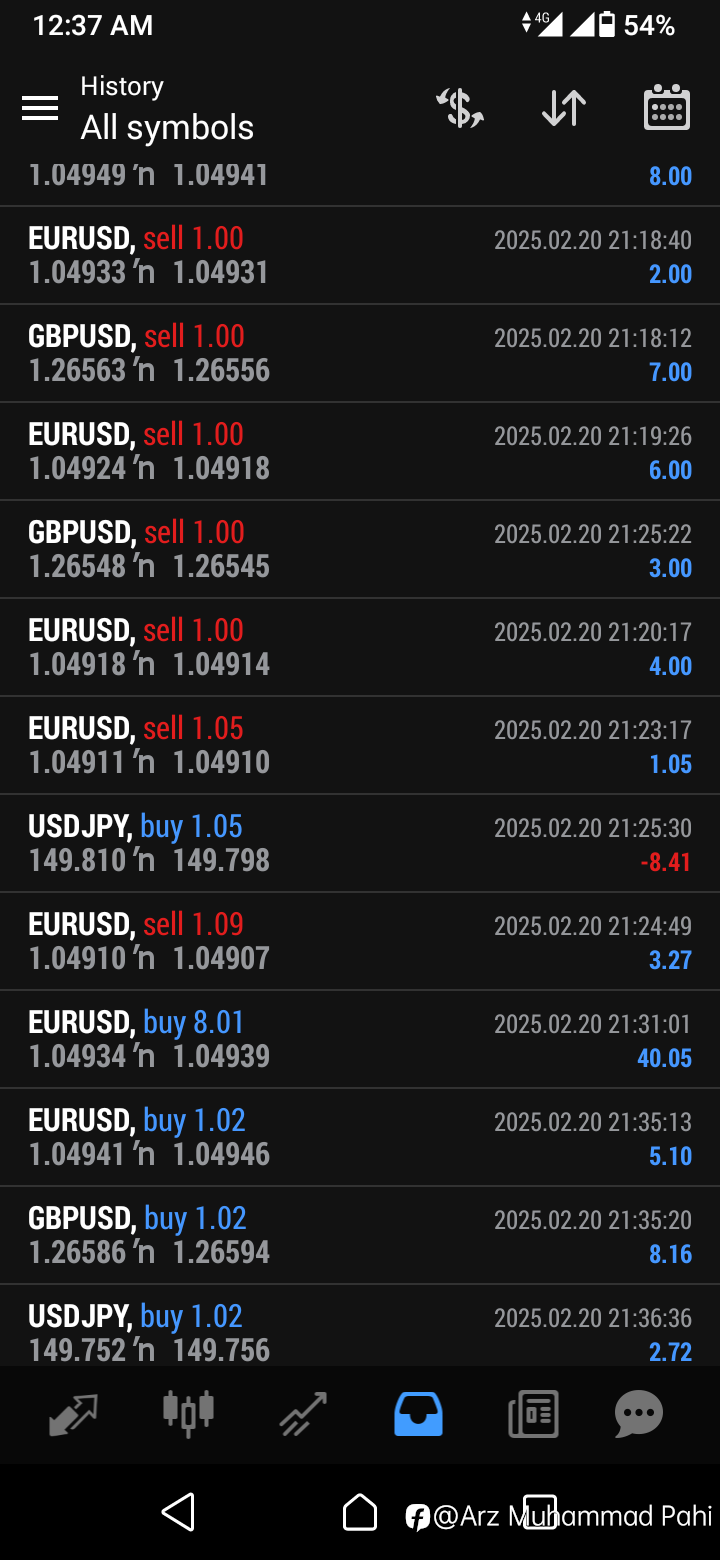The width and height of the screenshot is (720, 1560).
Task: Go to Quotes tab in bottom bar
Action: pyautogui.click(x=74, y=1414)
